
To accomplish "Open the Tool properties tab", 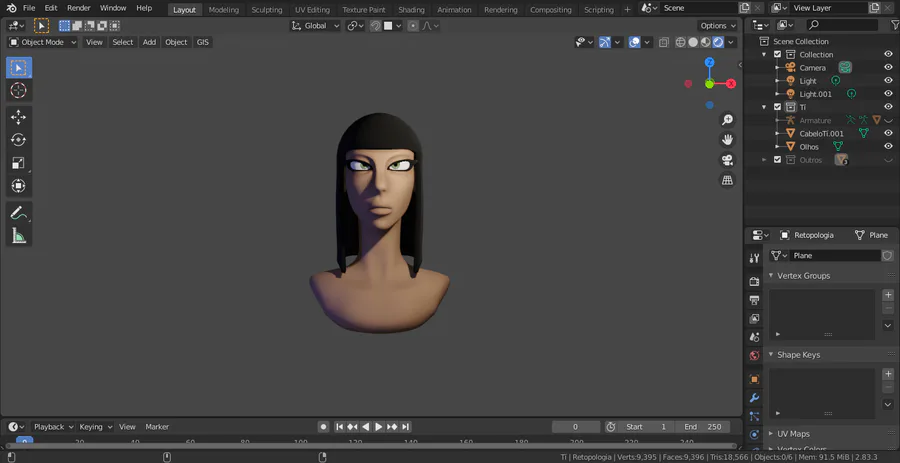I will click(x=754, y=259).
